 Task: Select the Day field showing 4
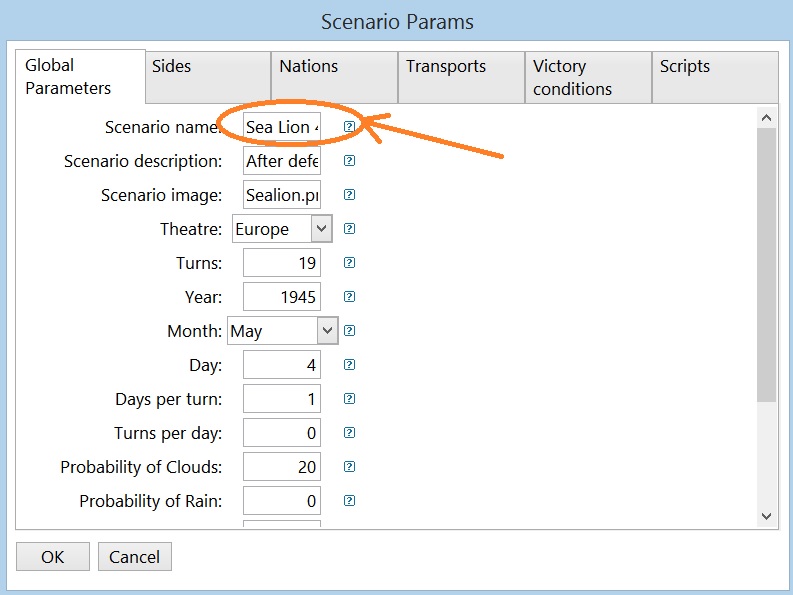[x=282, y=365]
